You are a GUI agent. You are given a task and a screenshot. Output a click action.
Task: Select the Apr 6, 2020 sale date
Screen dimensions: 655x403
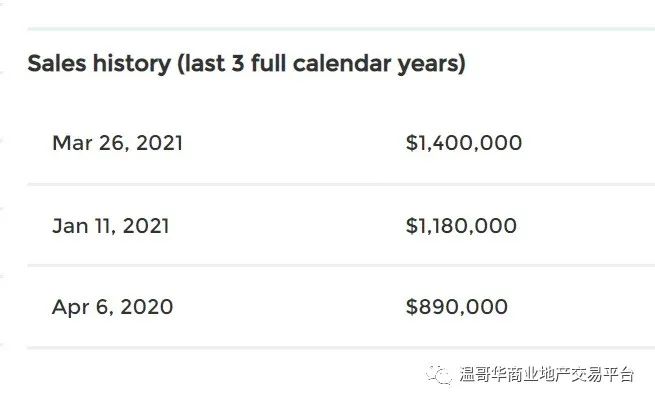112,307
